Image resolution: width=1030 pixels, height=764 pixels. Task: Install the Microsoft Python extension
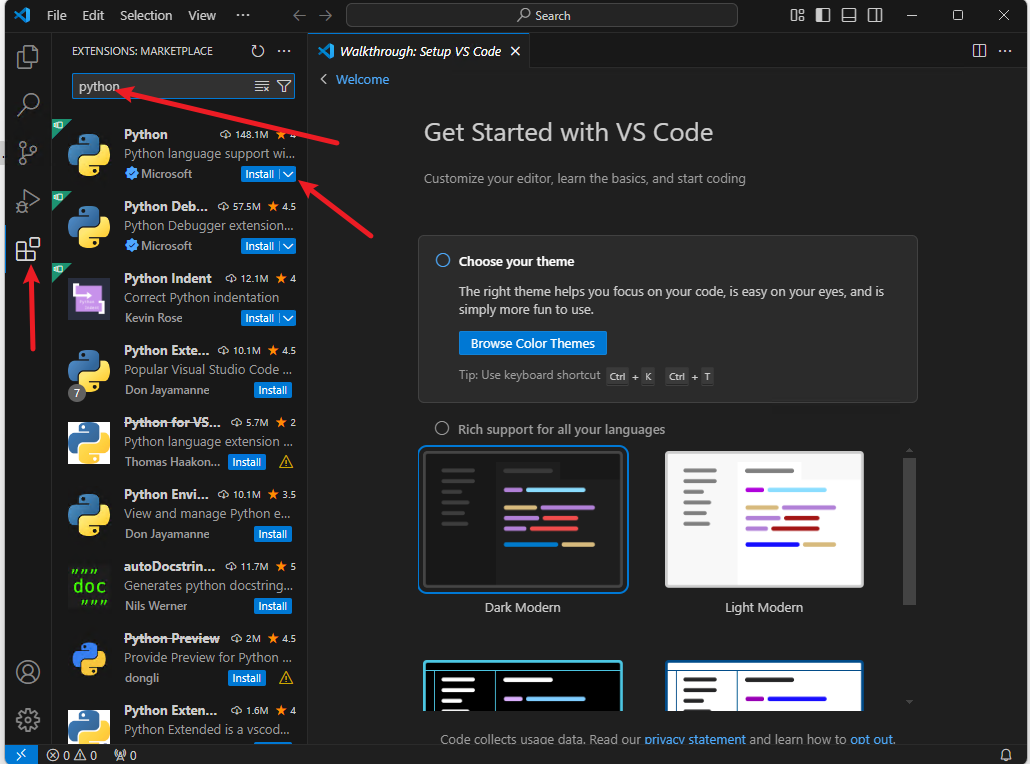[x=259, y=174]
